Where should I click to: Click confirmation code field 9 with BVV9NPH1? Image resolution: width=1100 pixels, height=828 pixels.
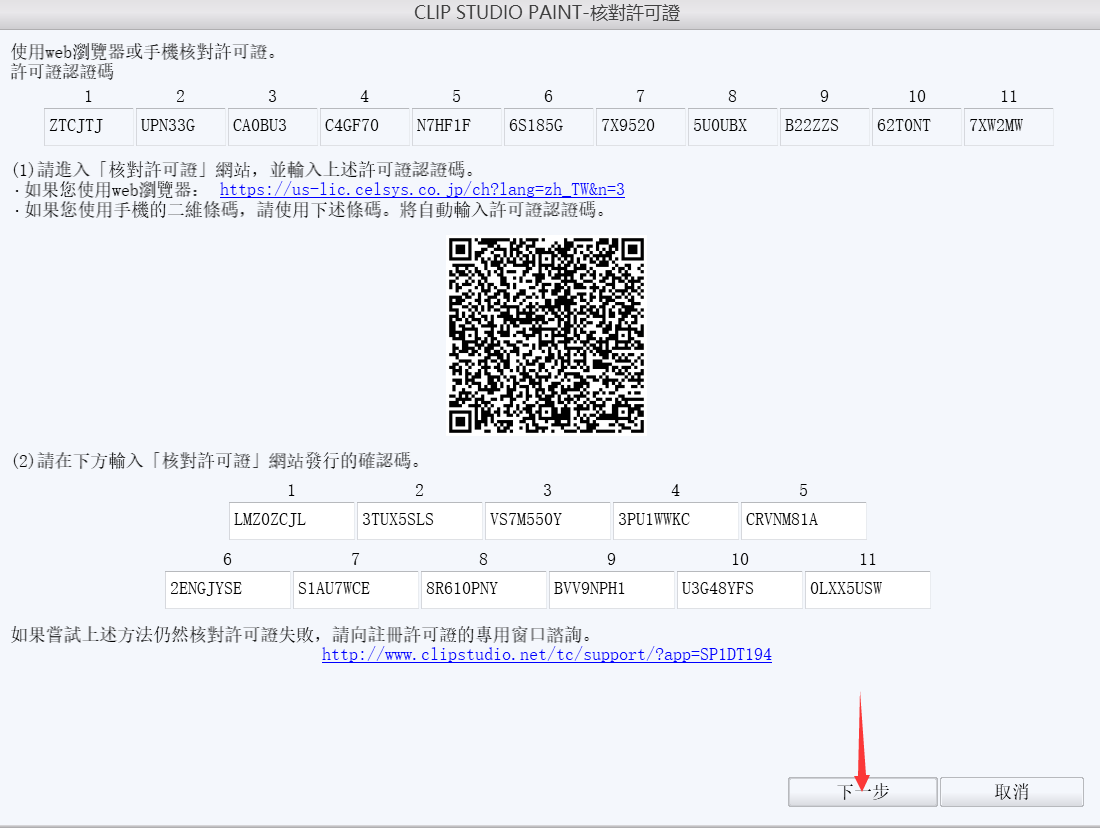612,589
